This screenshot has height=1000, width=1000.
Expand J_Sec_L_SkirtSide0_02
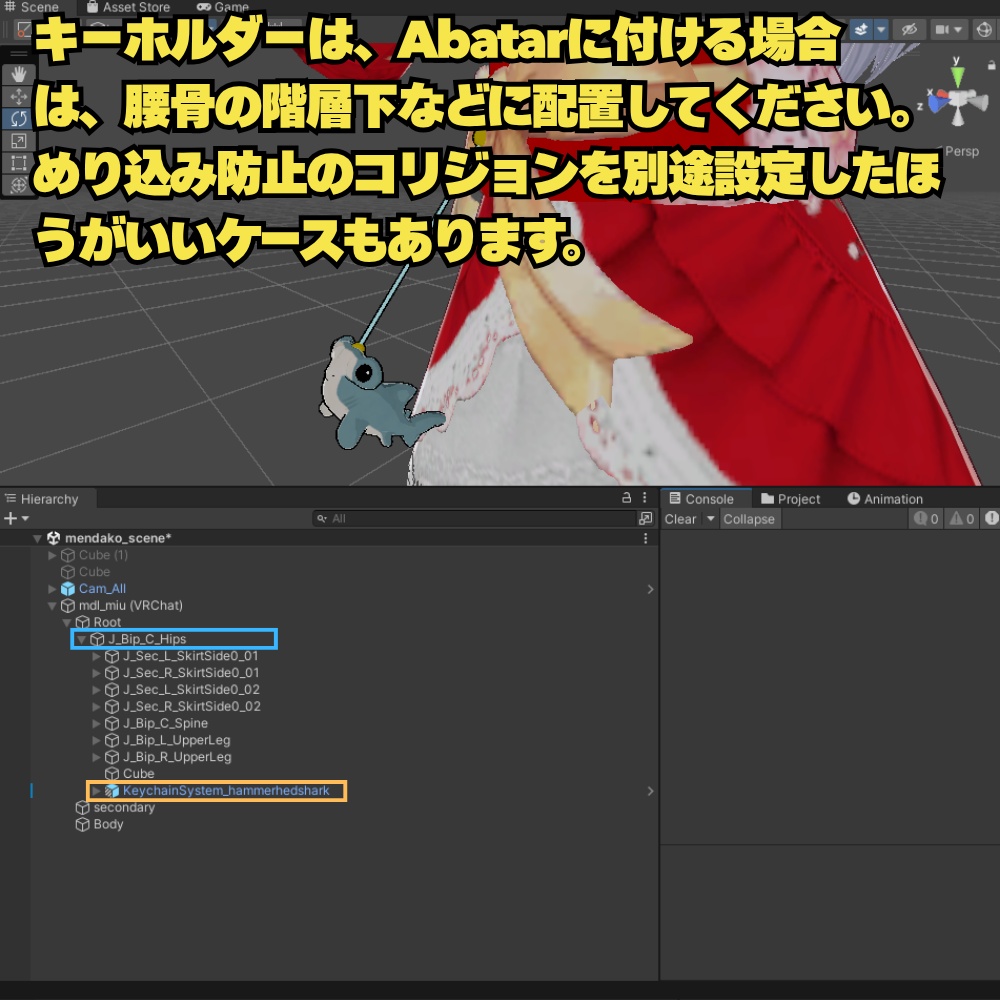tap(96, 689)
